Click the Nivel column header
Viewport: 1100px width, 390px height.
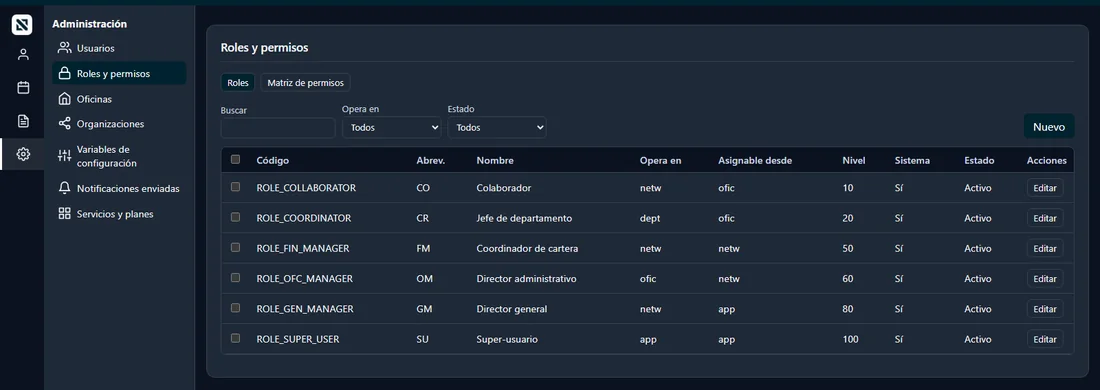[854, 161]
